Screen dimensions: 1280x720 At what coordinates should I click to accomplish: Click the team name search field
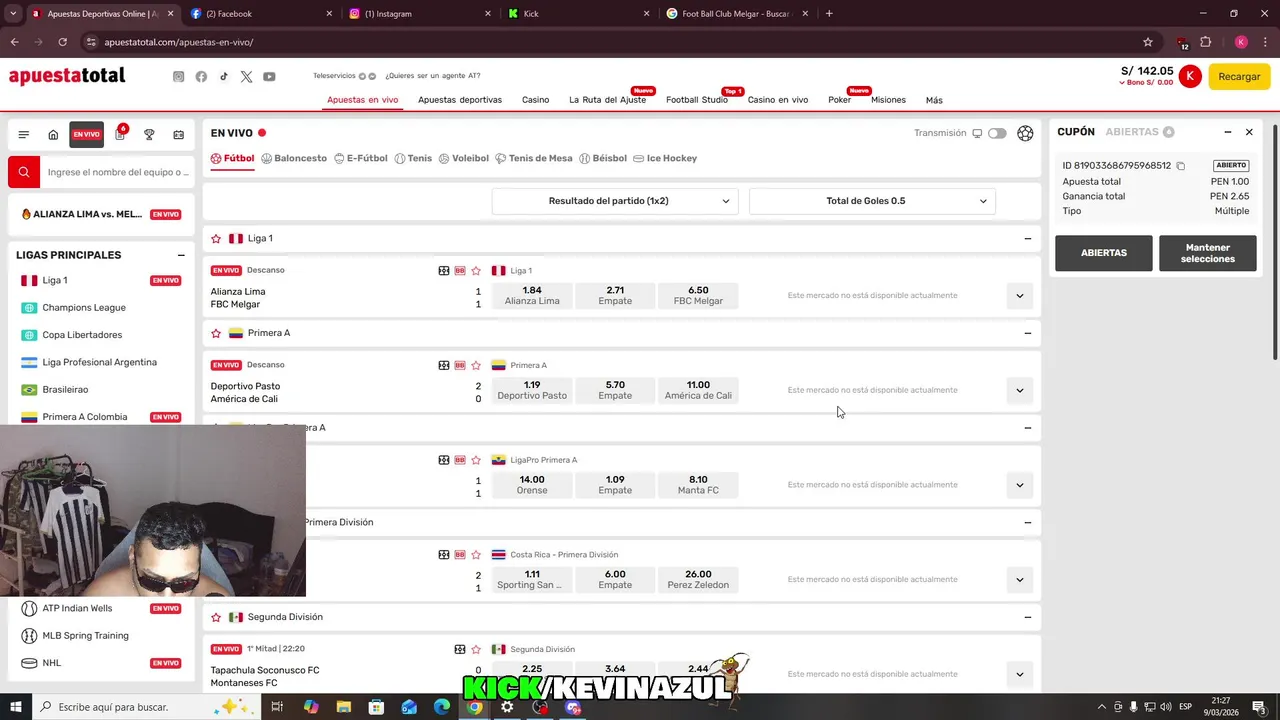116,172
